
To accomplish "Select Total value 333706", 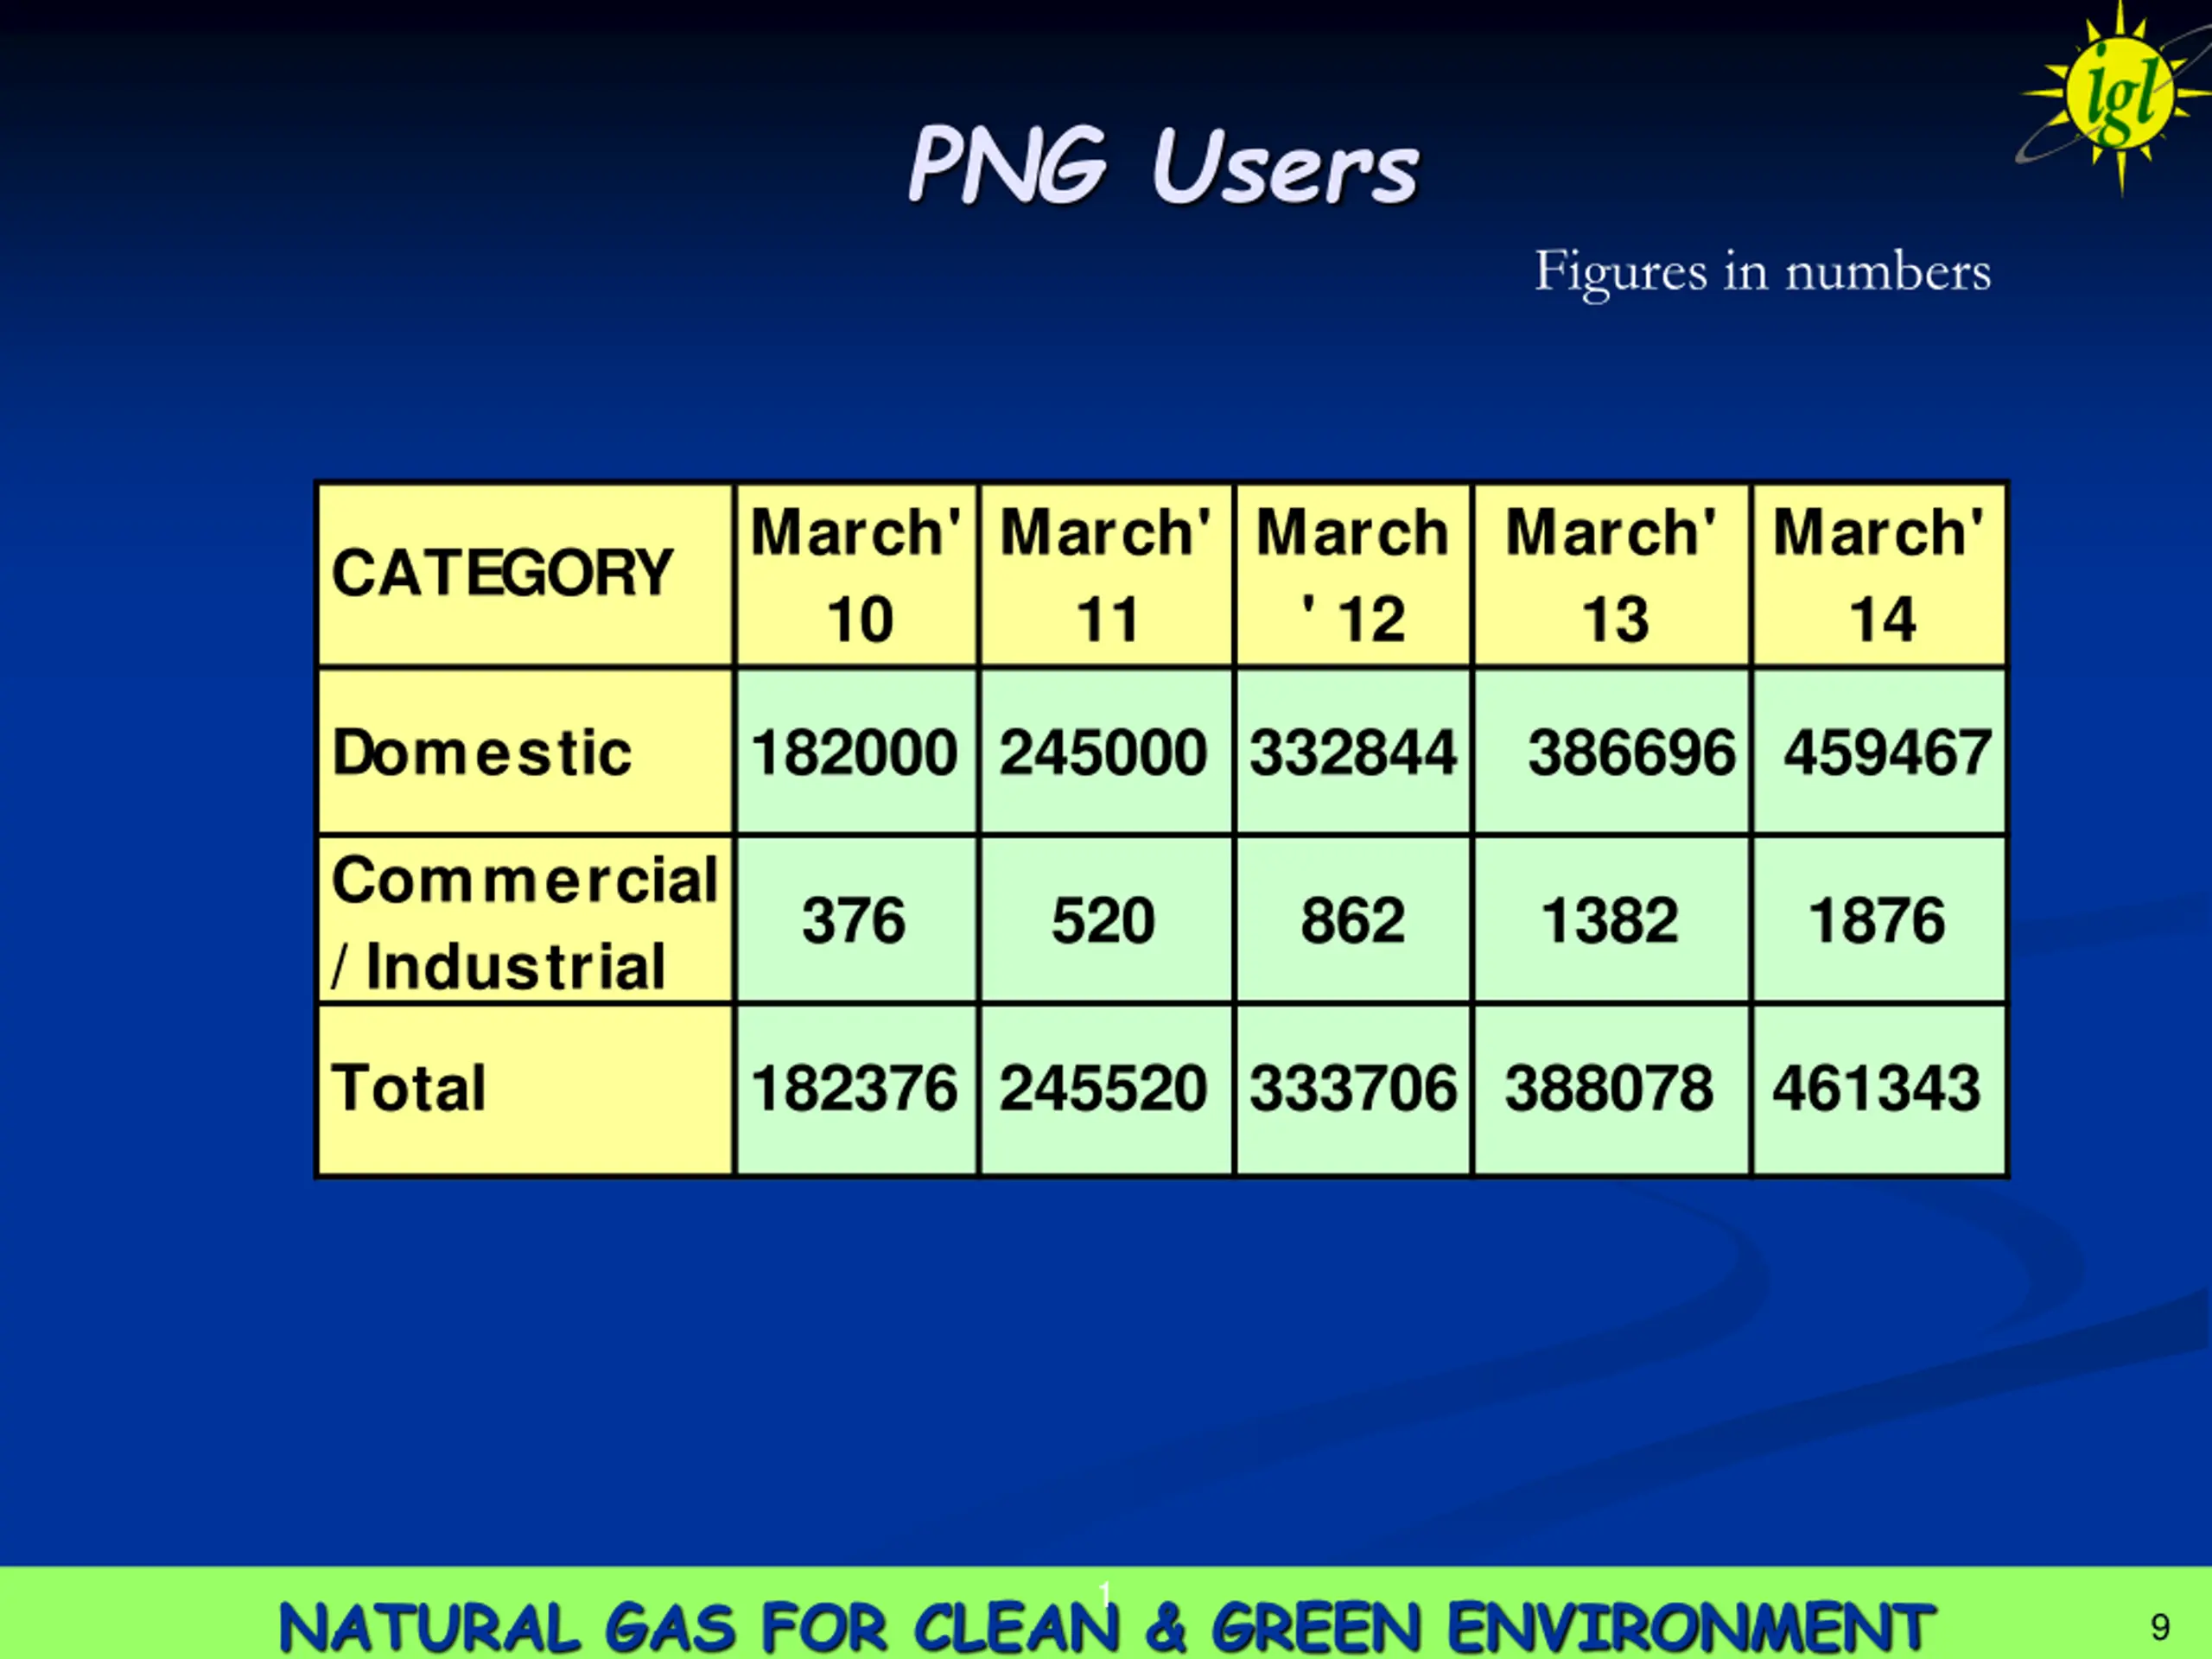I will [x=1353, y=1088].
